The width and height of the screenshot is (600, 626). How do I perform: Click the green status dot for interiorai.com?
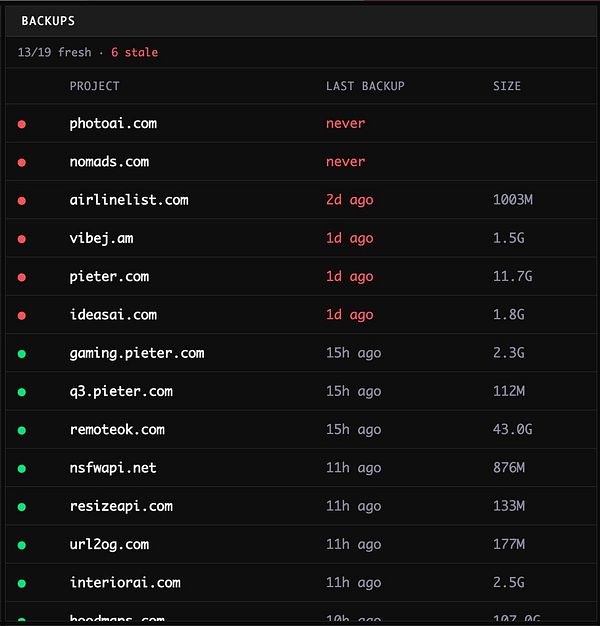(22, 584)
